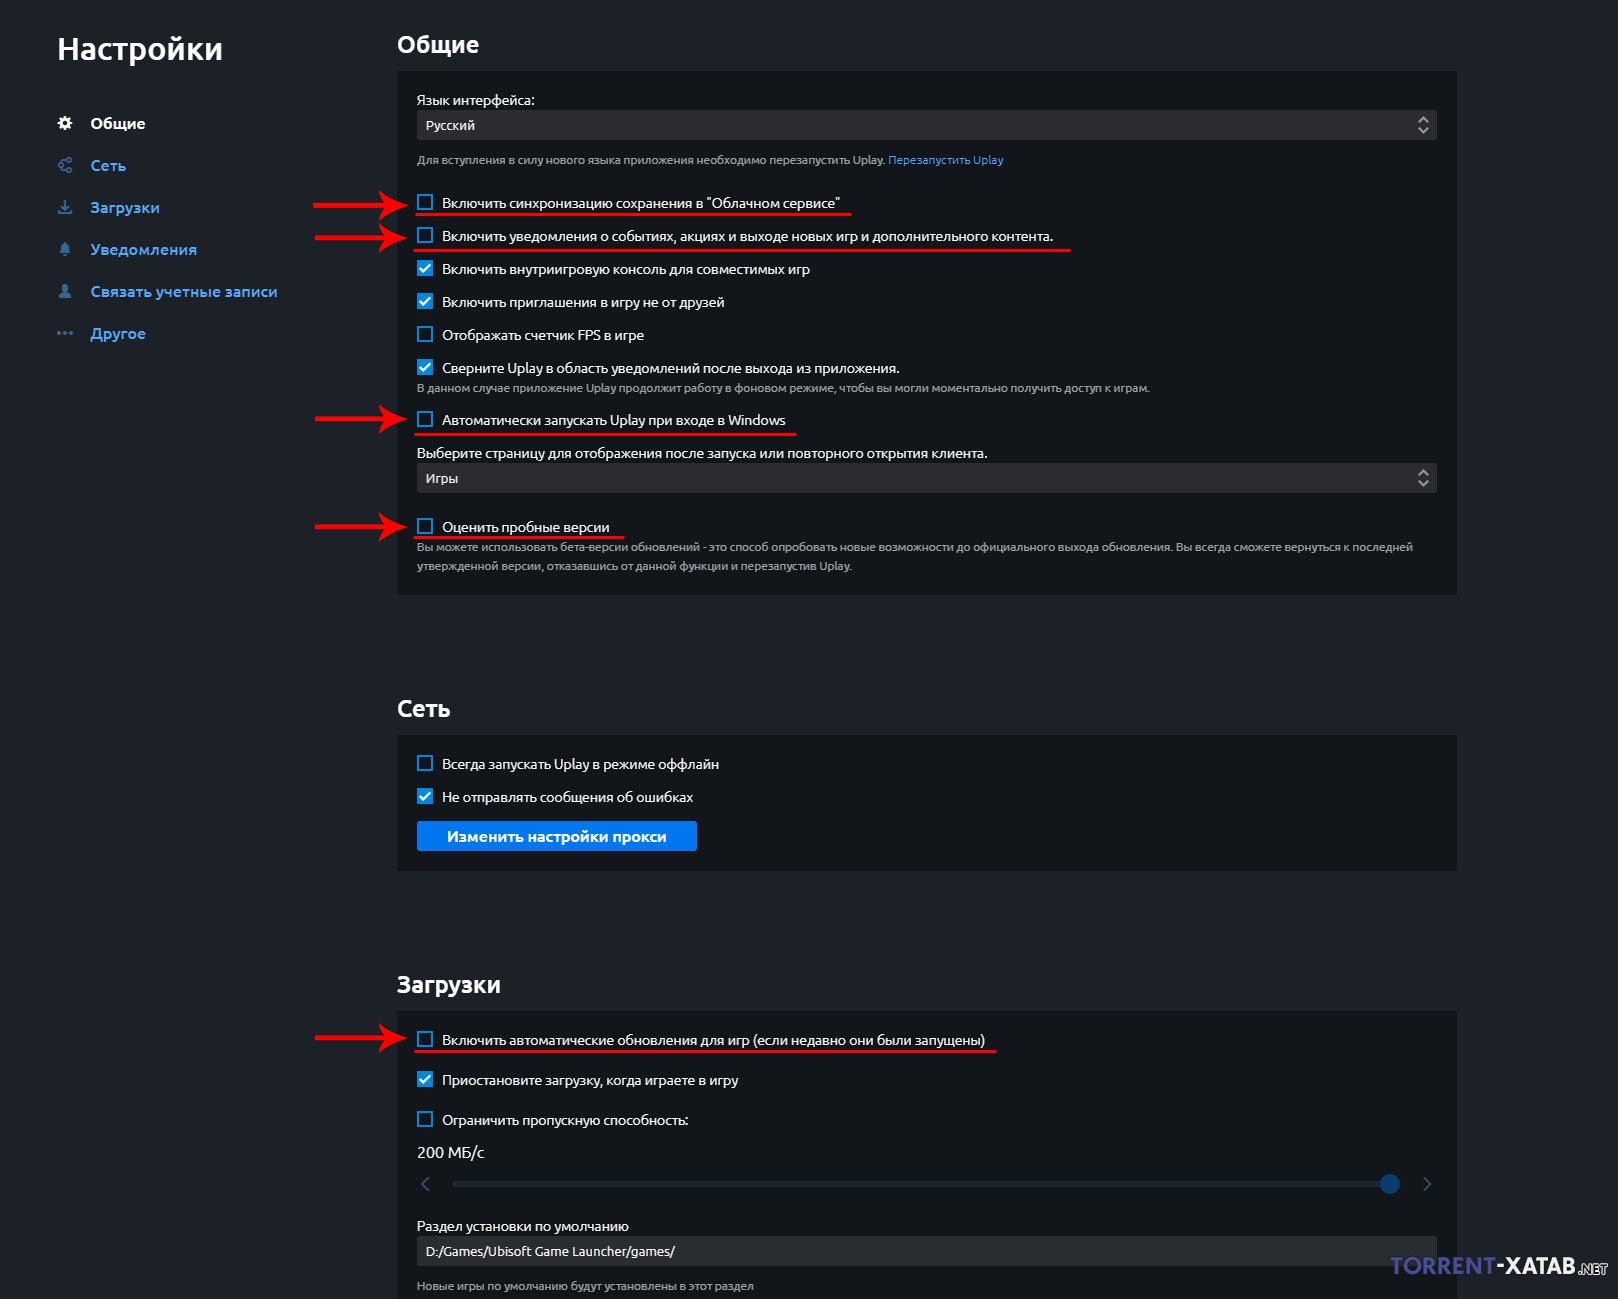Image resolution: width=1618 pixels, height=1299 pixels.
Task: Click the download arrow icon beside Загрузки
Action: [65, 207]
